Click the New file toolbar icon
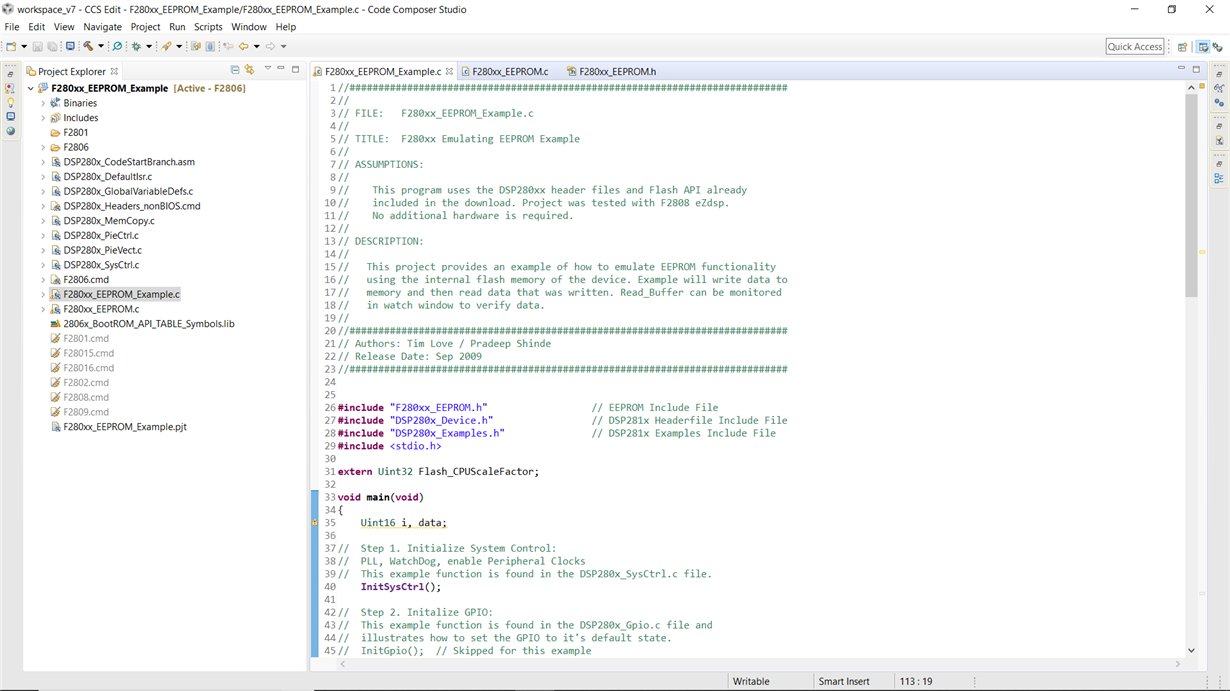 [x=11, y=46]
